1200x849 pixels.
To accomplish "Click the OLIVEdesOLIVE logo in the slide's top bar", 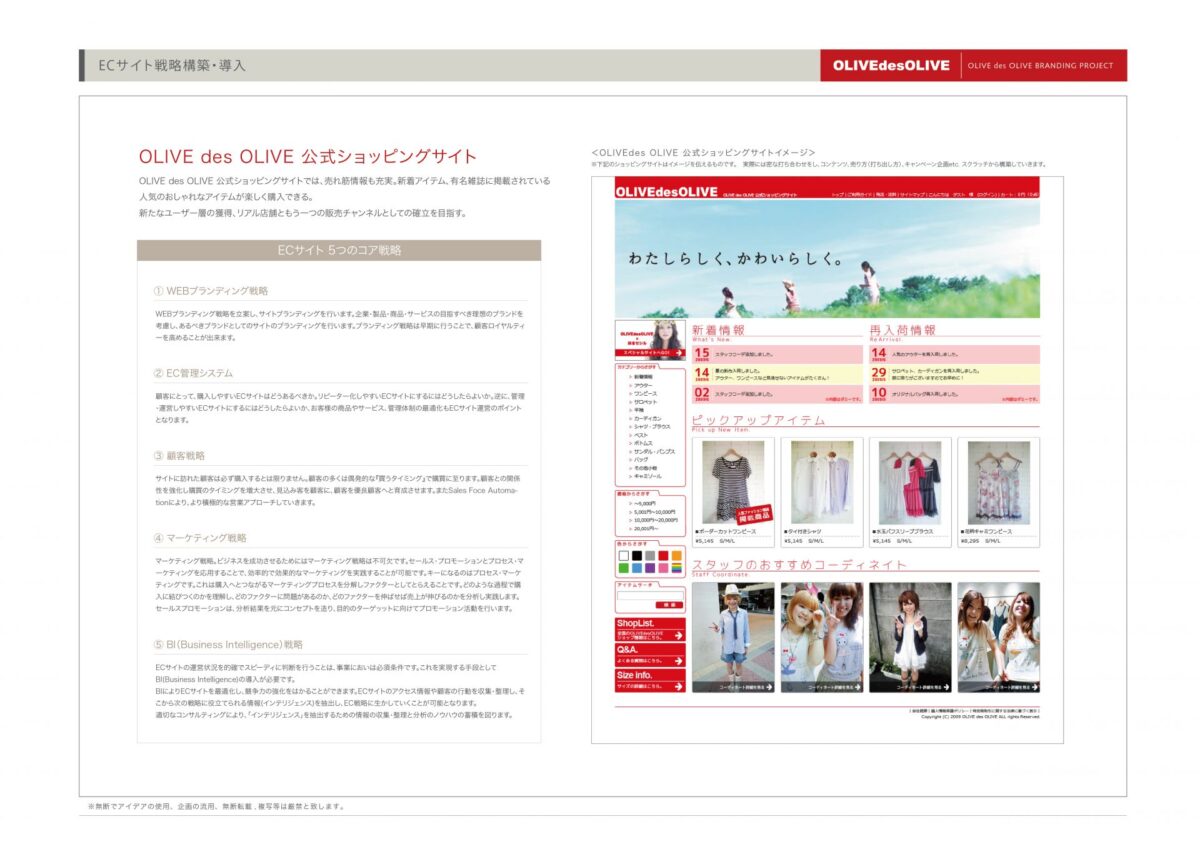I will 891,65.
